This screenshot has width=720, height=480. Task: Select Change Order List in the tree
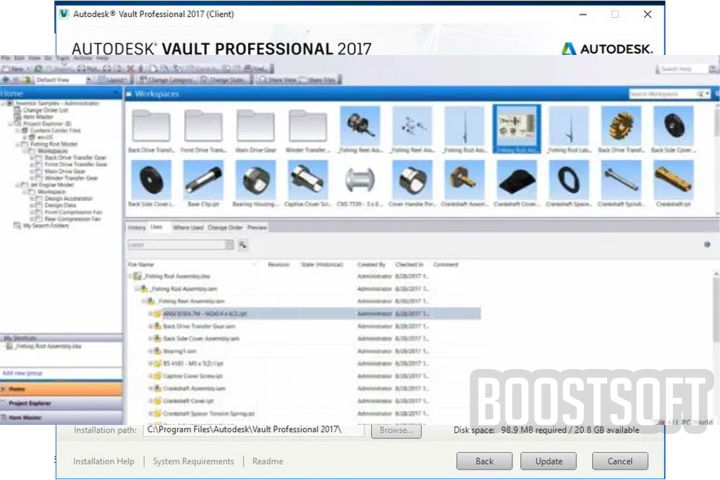45,110
